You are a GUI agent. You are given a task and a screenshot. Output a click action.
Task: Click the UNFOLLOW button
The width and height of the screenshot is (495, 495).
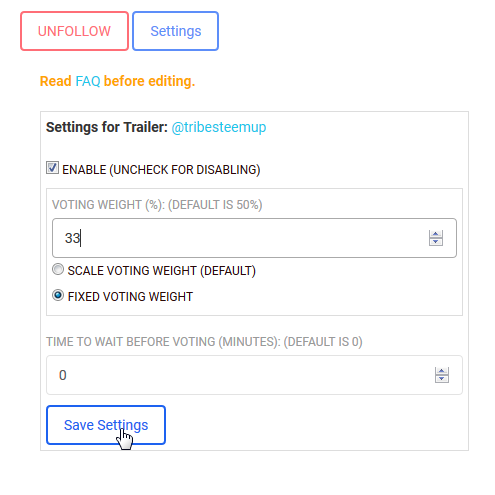[74, 31]
